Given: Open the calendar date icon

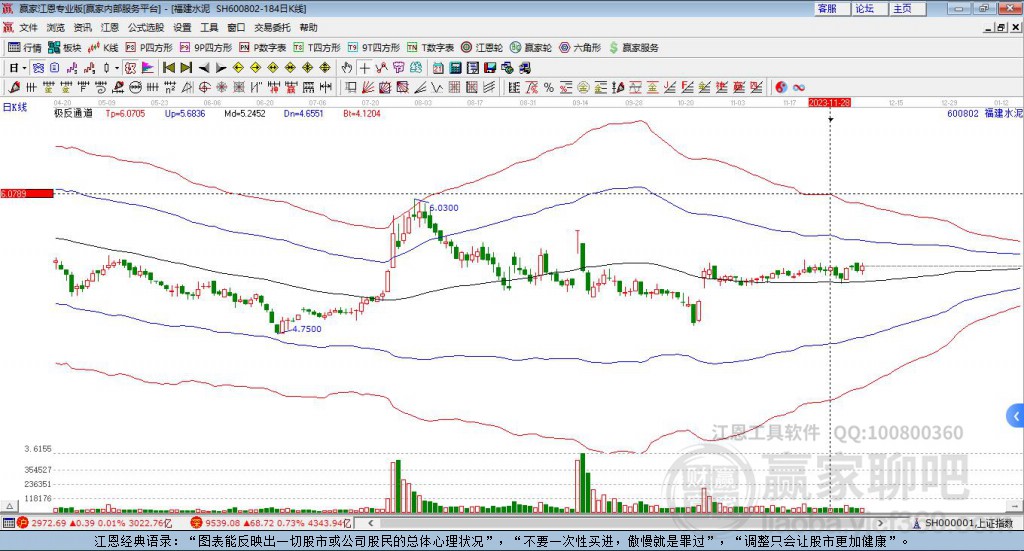Looking at the screenshot, I should [x=438, y=68].
